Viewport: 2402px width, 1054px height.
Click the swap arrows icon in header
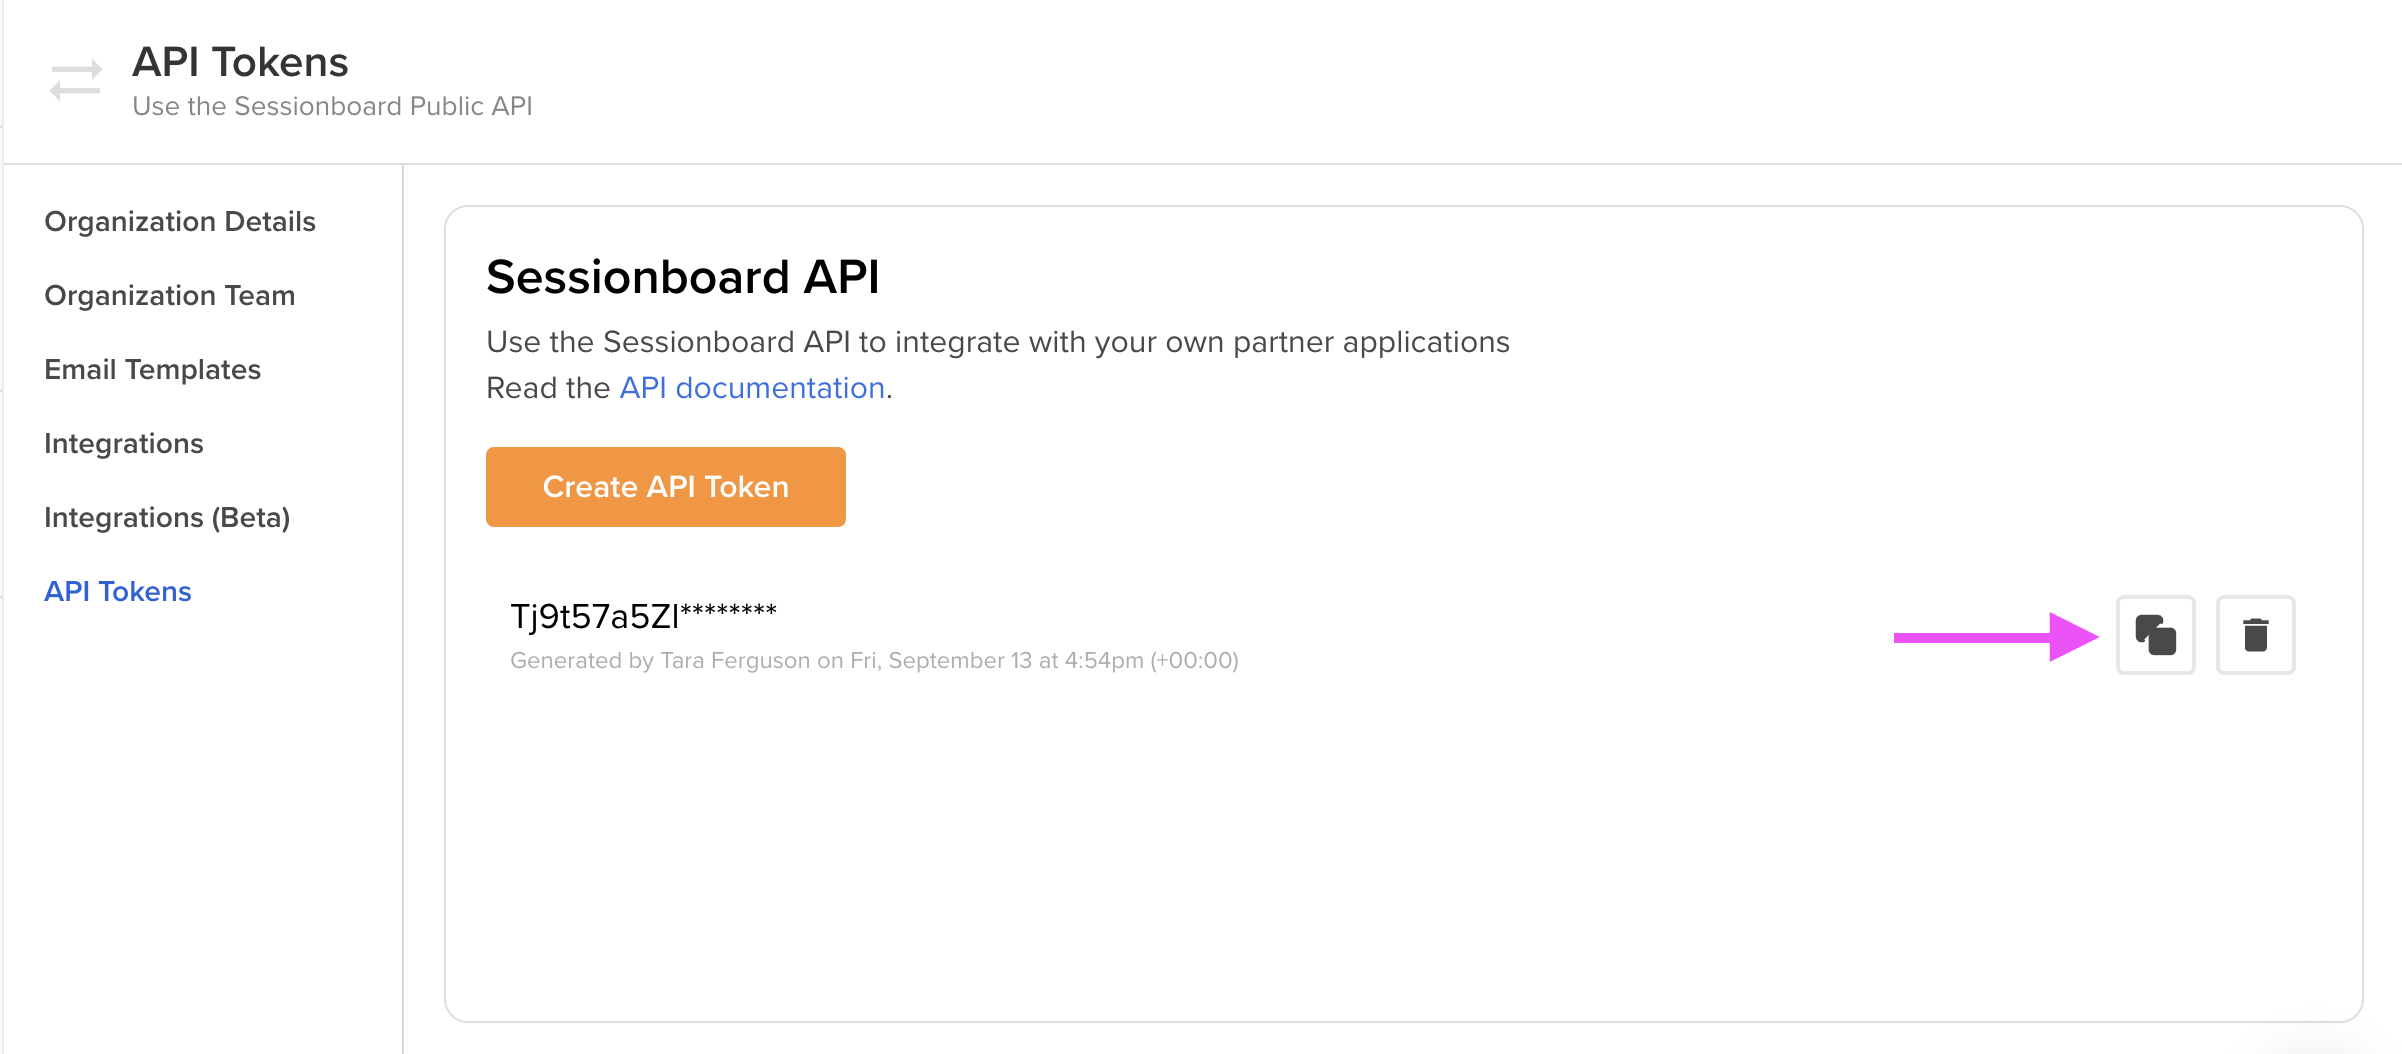tap(76, 80)
